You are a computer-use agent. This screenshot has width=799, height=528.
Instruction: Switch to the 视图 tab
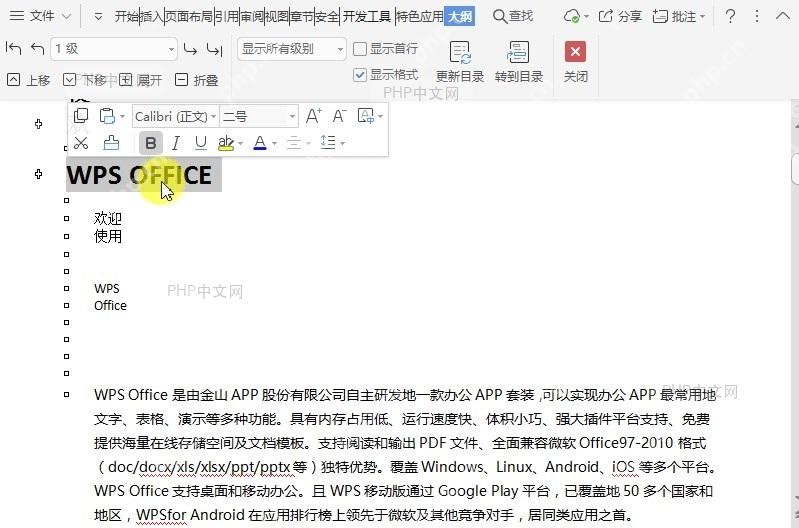[x=276, y=16]
